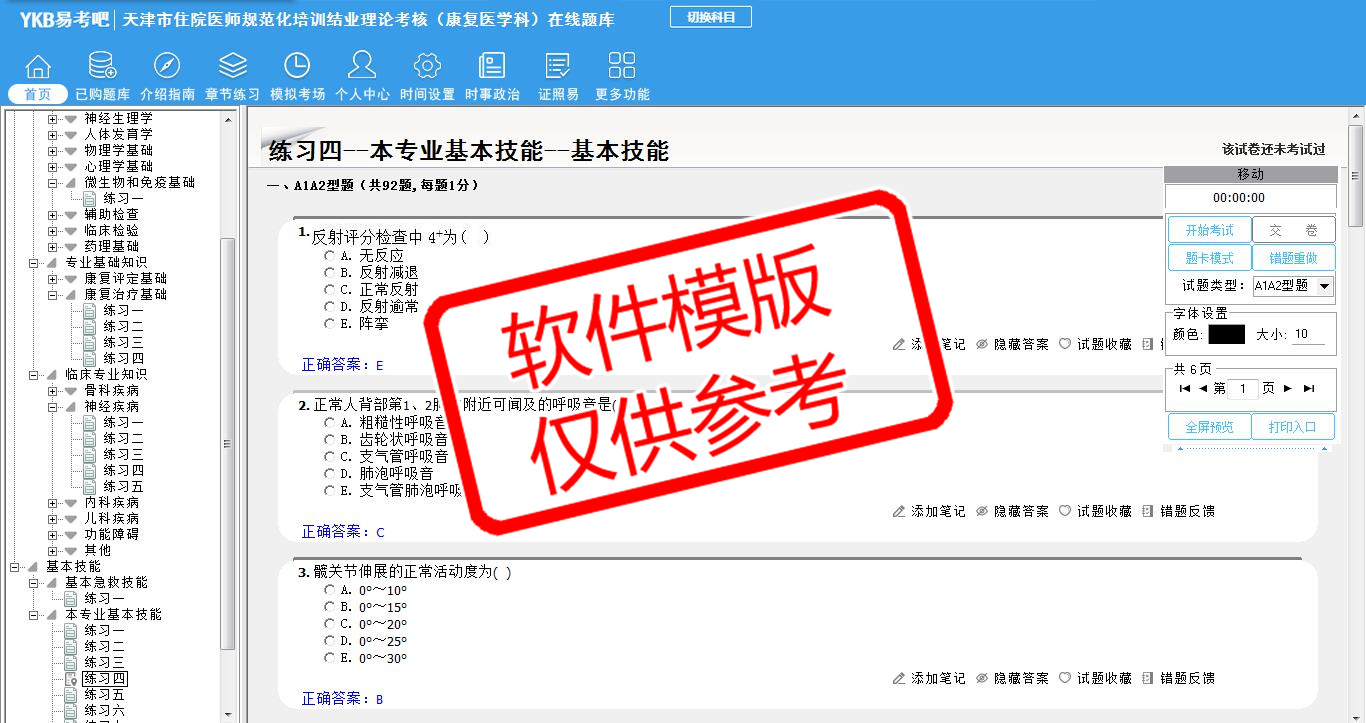1366x723 pixels.
Task: Click the 介绍指南 compass icon
Action: click(167, 67)
